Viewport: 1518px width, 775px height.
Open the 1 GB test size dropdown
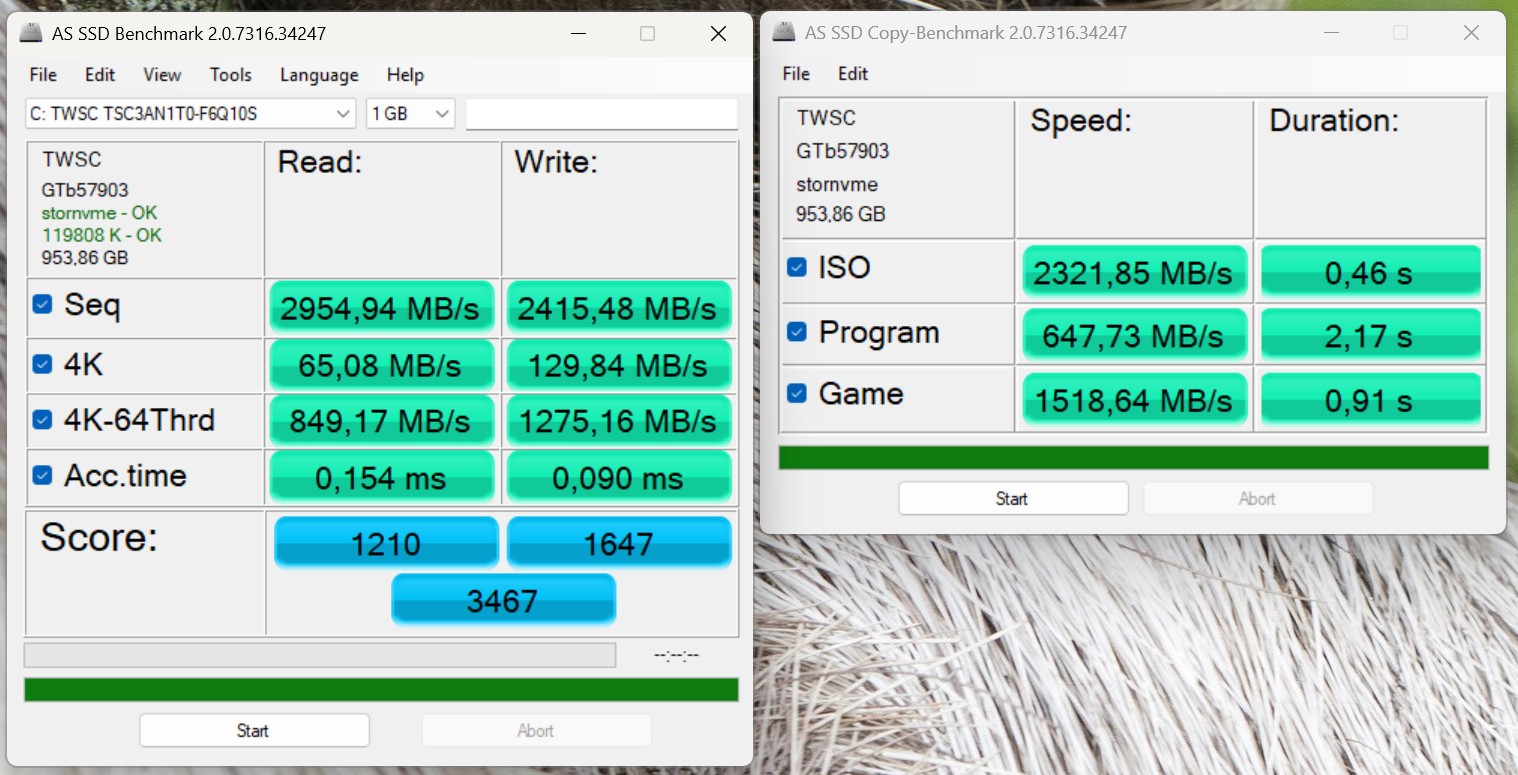[x=411, y=114]
